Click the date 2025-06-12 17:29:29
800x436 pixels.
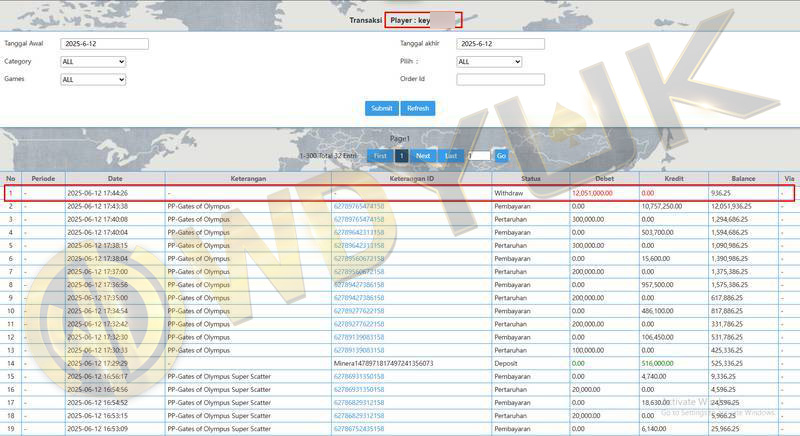[97, 364]
